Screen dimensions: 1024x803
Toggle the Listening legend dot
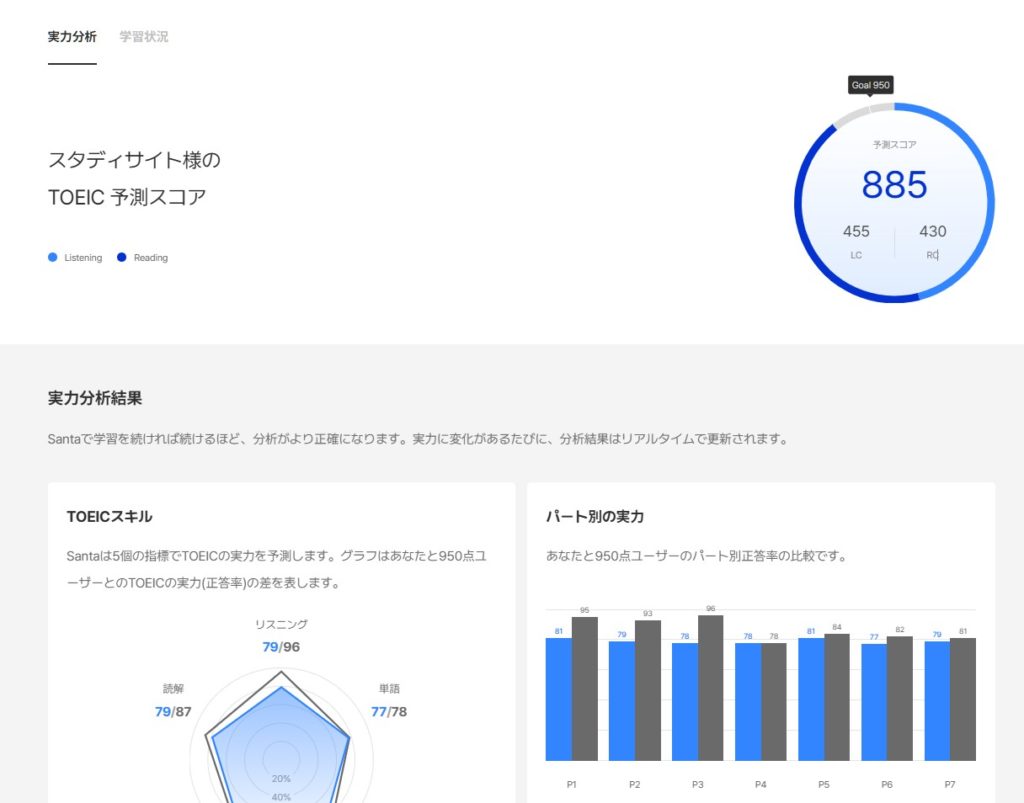click(x=52, y=257)
